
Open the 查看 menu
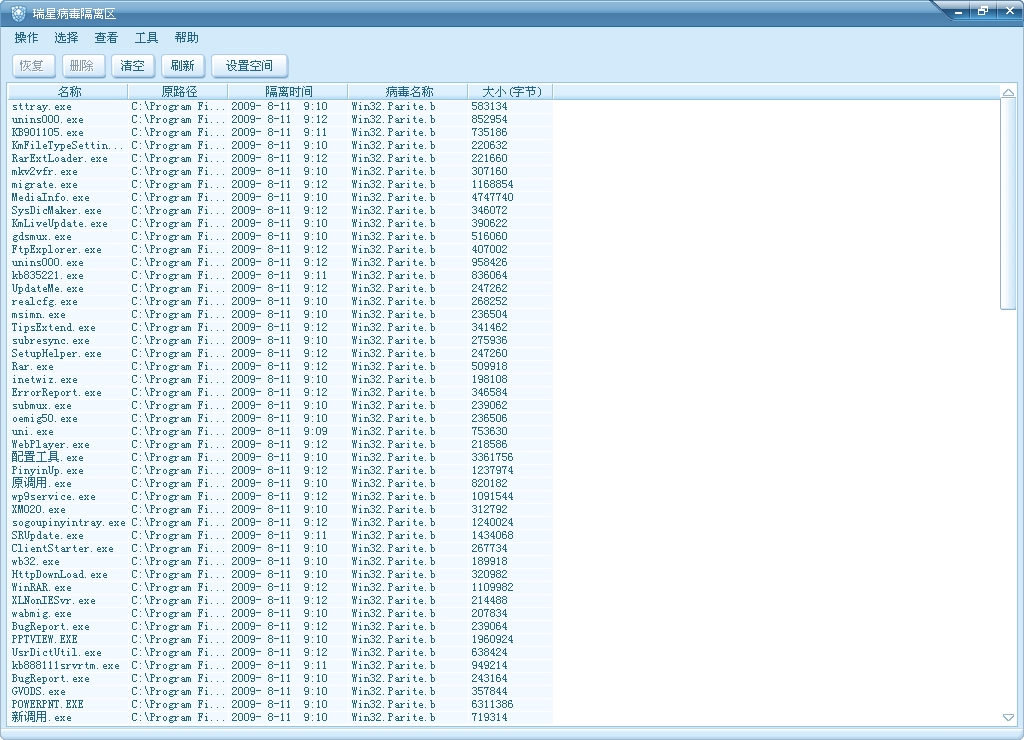[x=106, y=38]
